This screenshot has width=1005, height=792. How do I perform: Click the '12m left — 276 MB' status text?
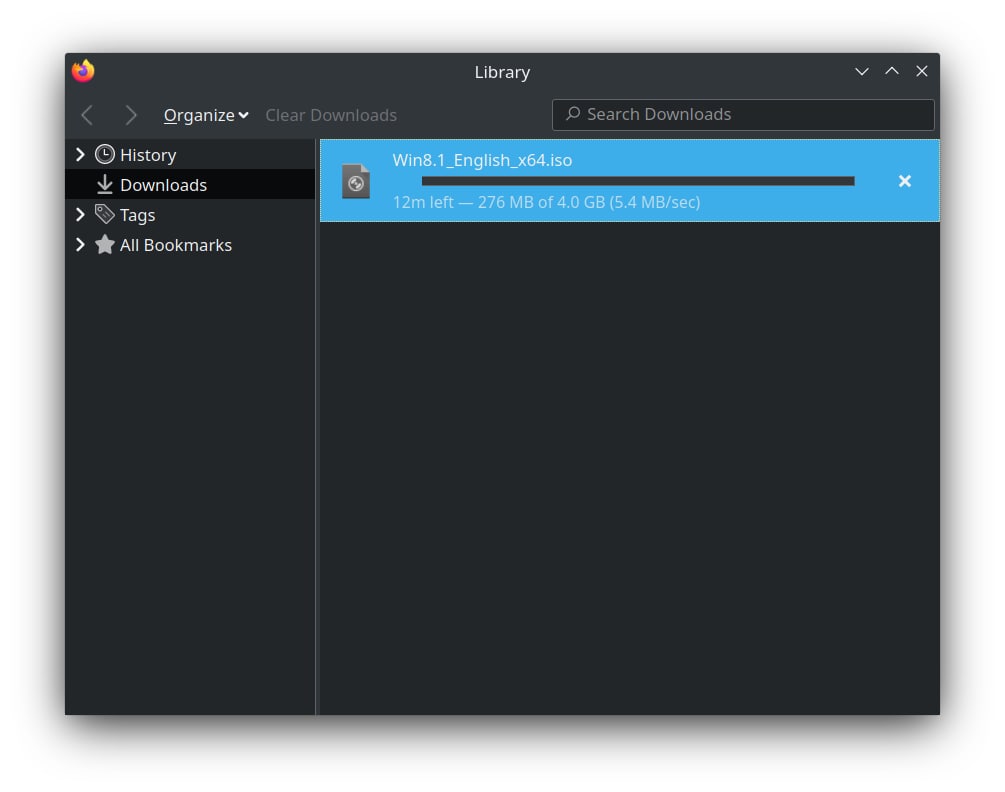coord(546,202)
